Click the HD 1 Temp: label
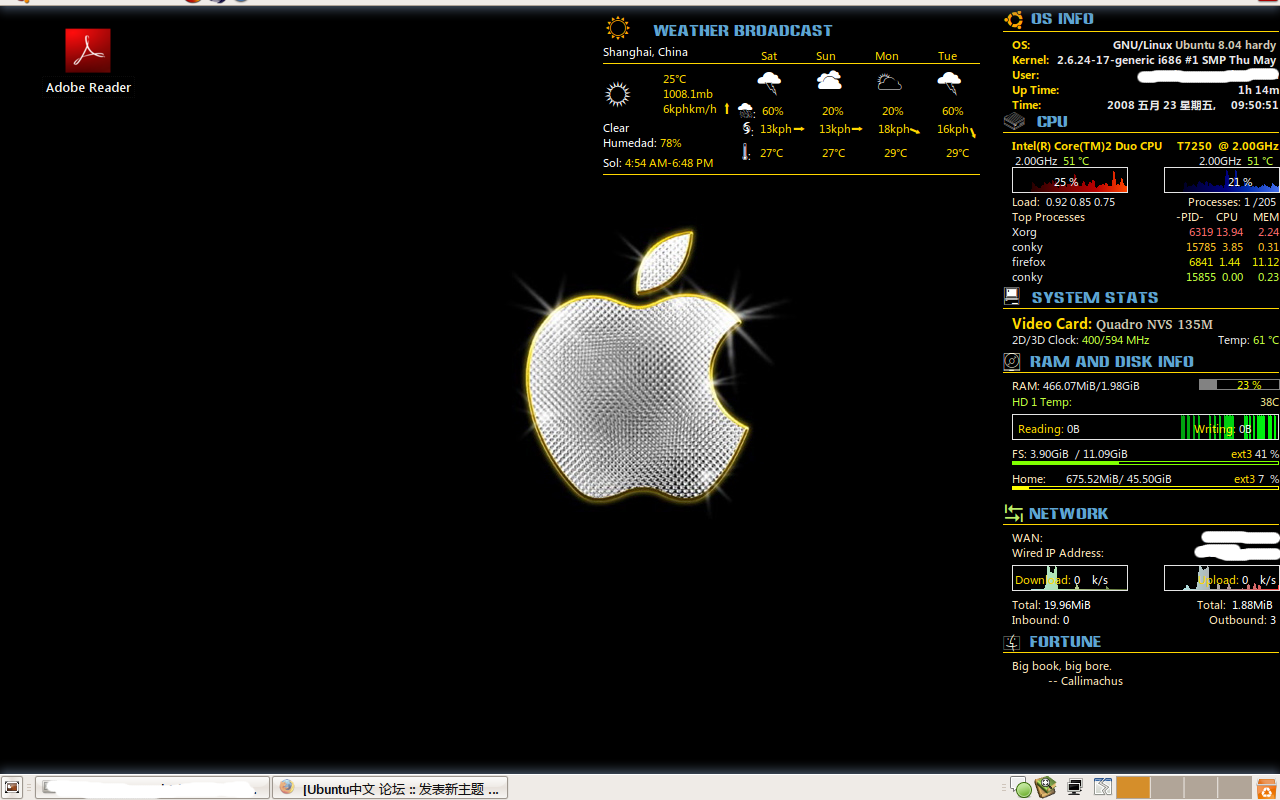Viewport: 1280px width, 800px height. (1041, 402)
